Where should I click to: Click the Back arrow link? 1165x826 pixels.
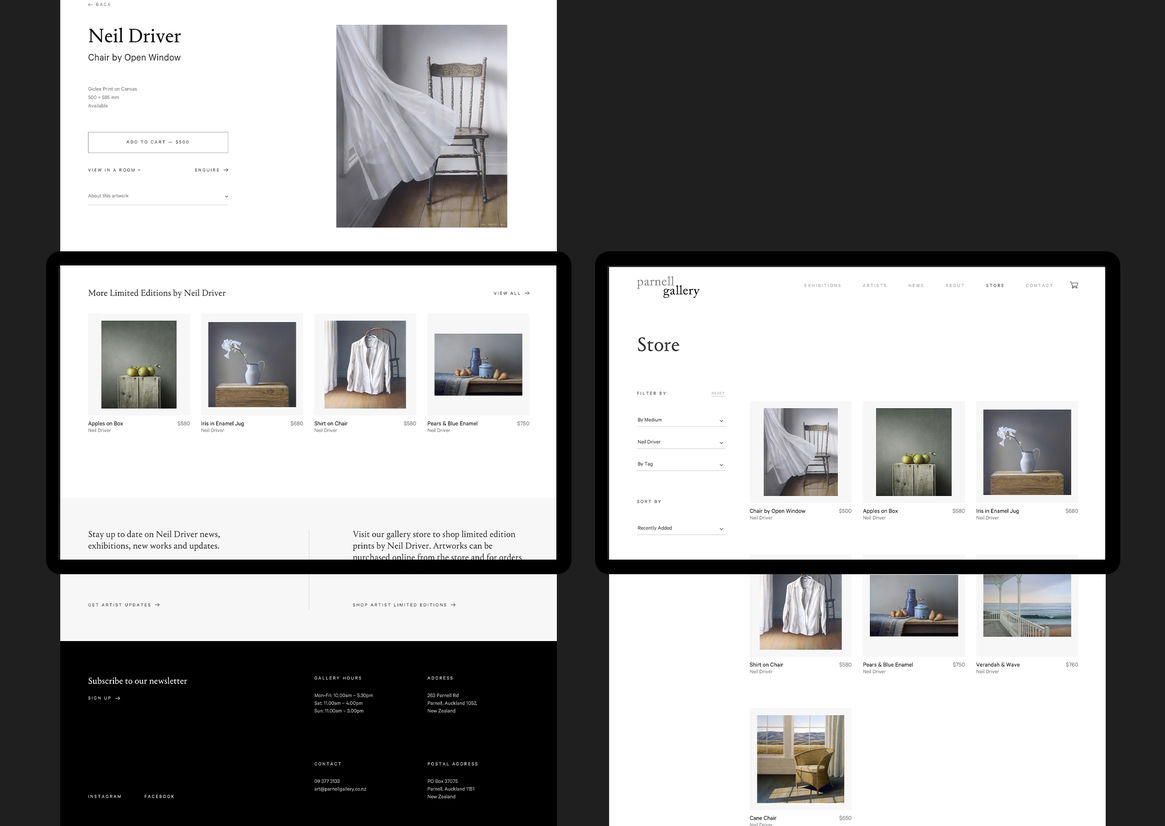coord(100,4)
